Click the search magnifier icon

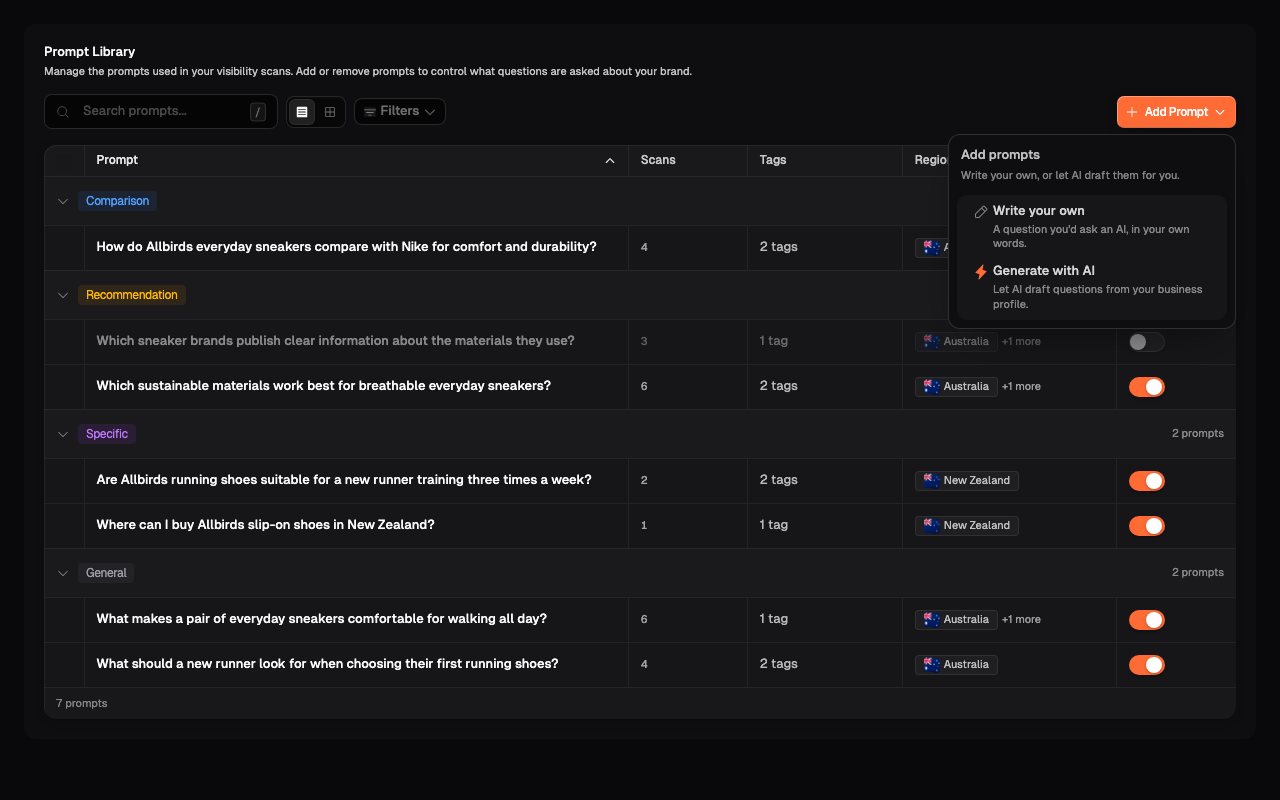tap(62, 112)
